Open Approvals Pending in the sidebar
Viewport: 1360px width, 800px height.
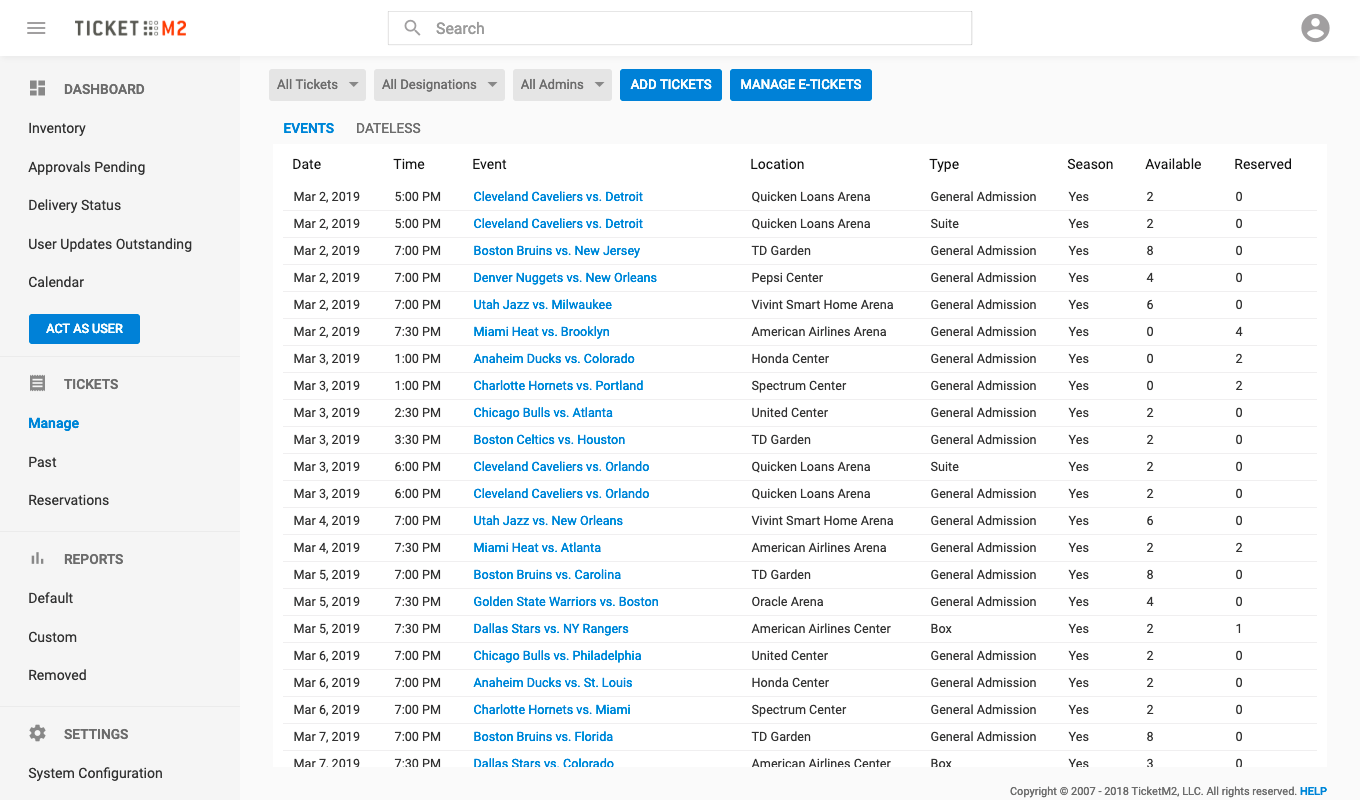87,167
